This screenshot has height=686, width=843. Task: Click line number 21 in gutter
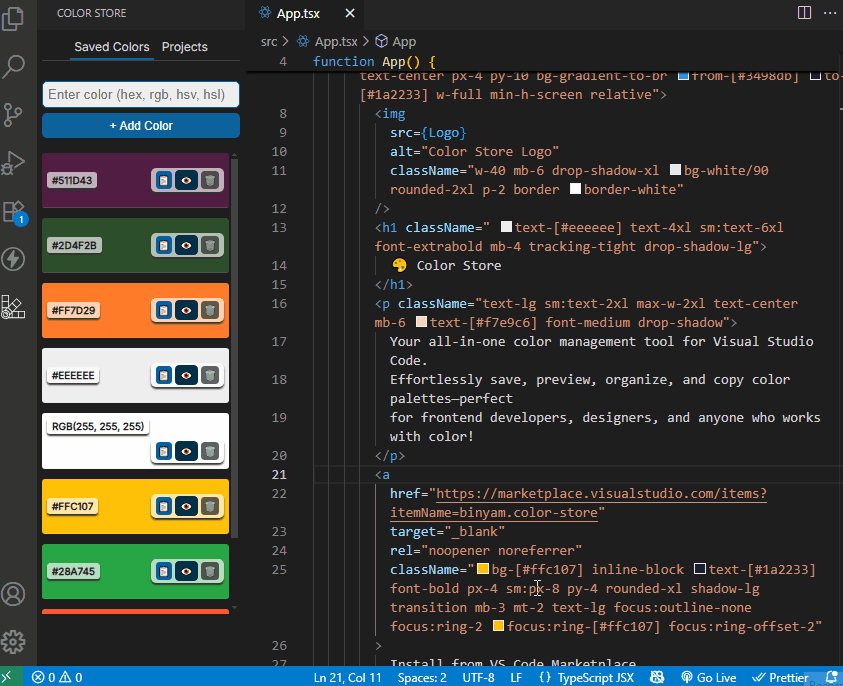coord(279,475)
